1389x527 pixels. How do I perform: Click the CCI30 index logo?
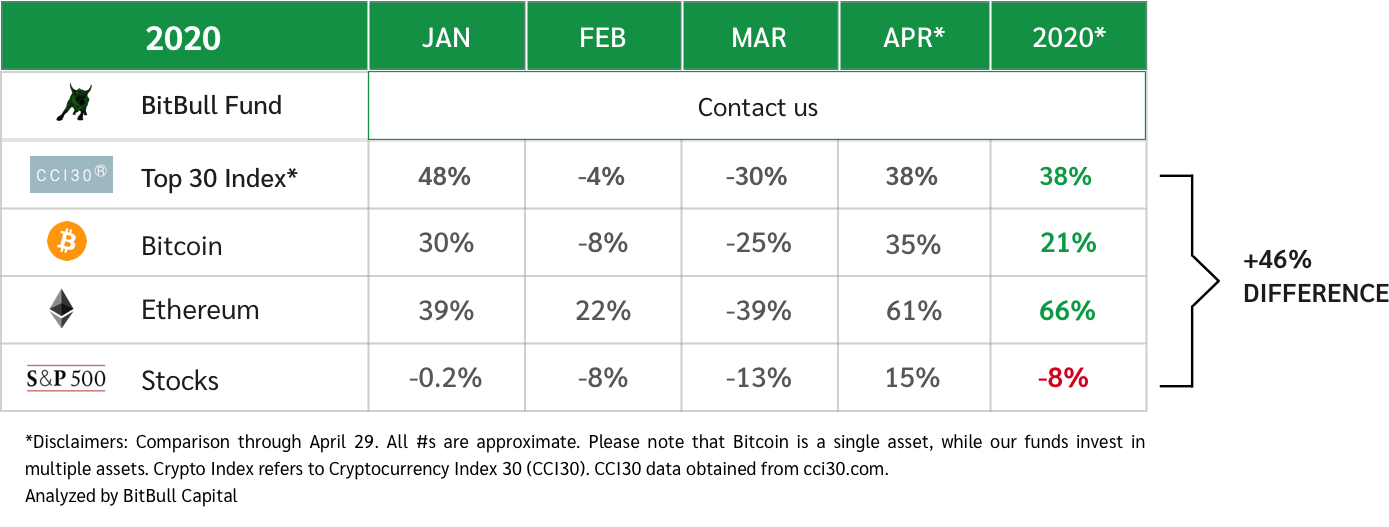tap(71, 176)
